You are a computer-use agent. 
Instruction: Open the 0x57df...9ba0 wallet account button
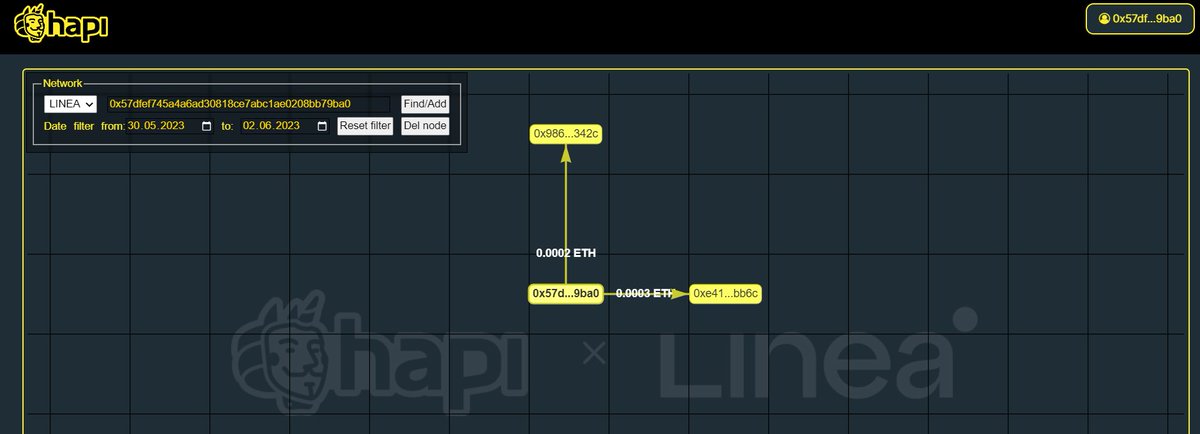(x=1139, y=18)
